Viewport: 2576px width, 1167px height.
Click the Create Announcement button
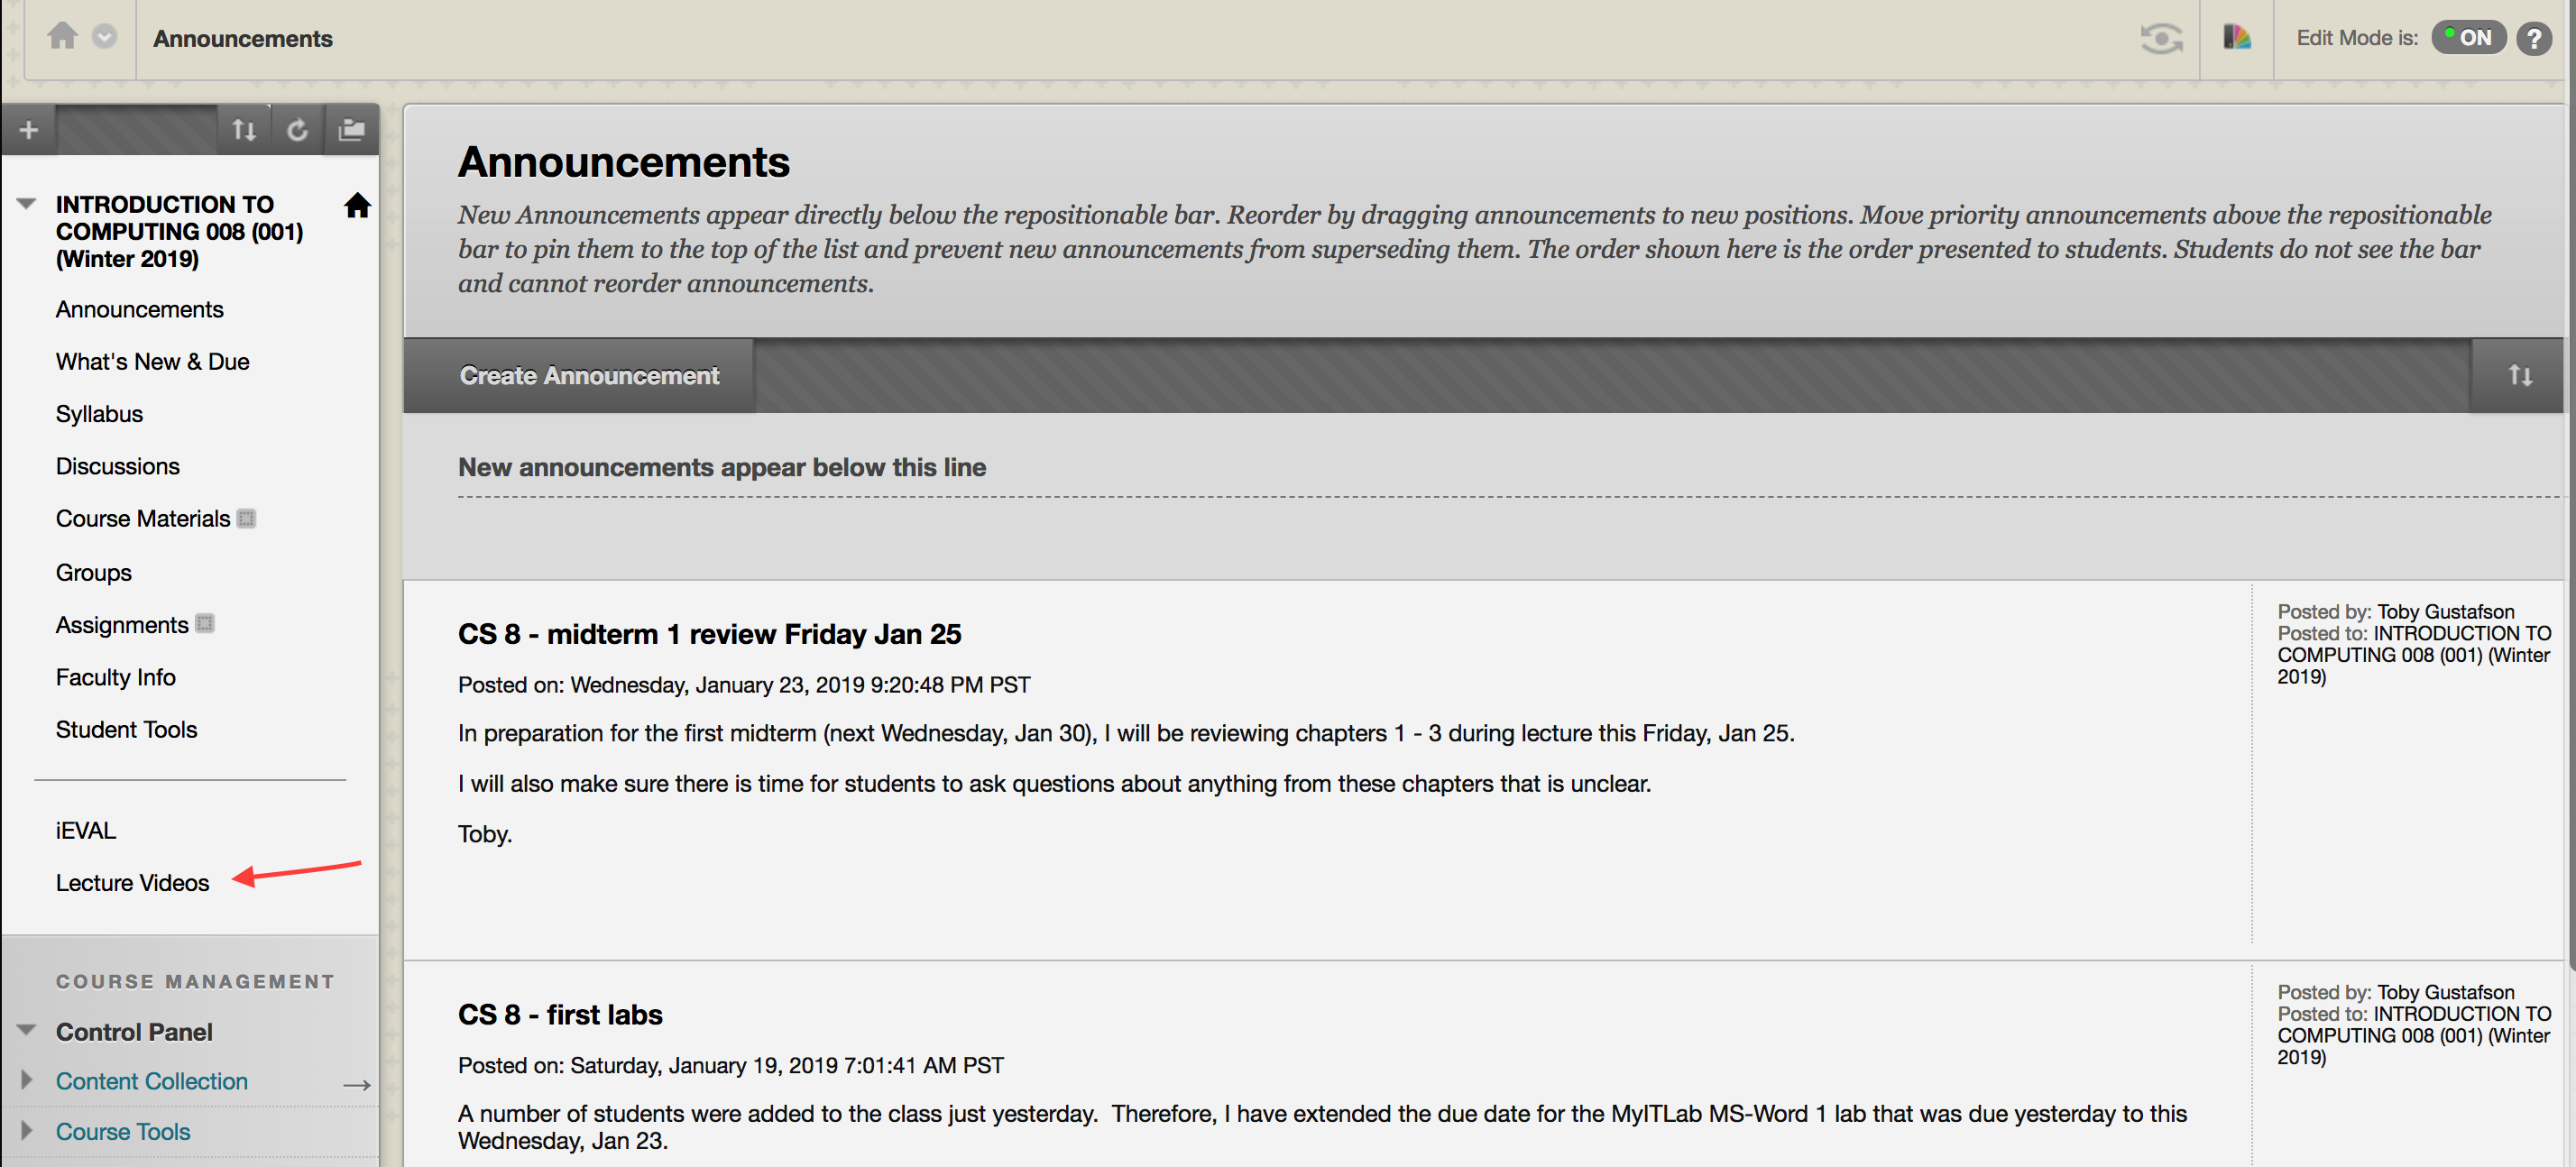pos(589,376)
